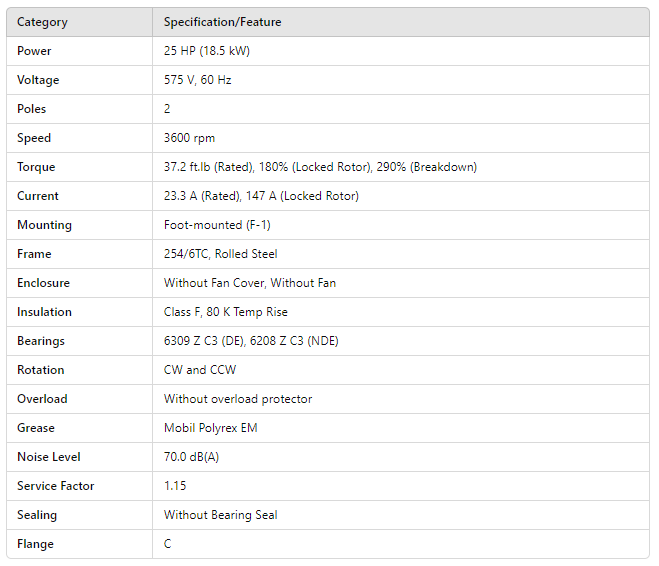Select the Class F, 80 K Temp Rise cell
The image size is (659, 566).
(x=226, y=312)
